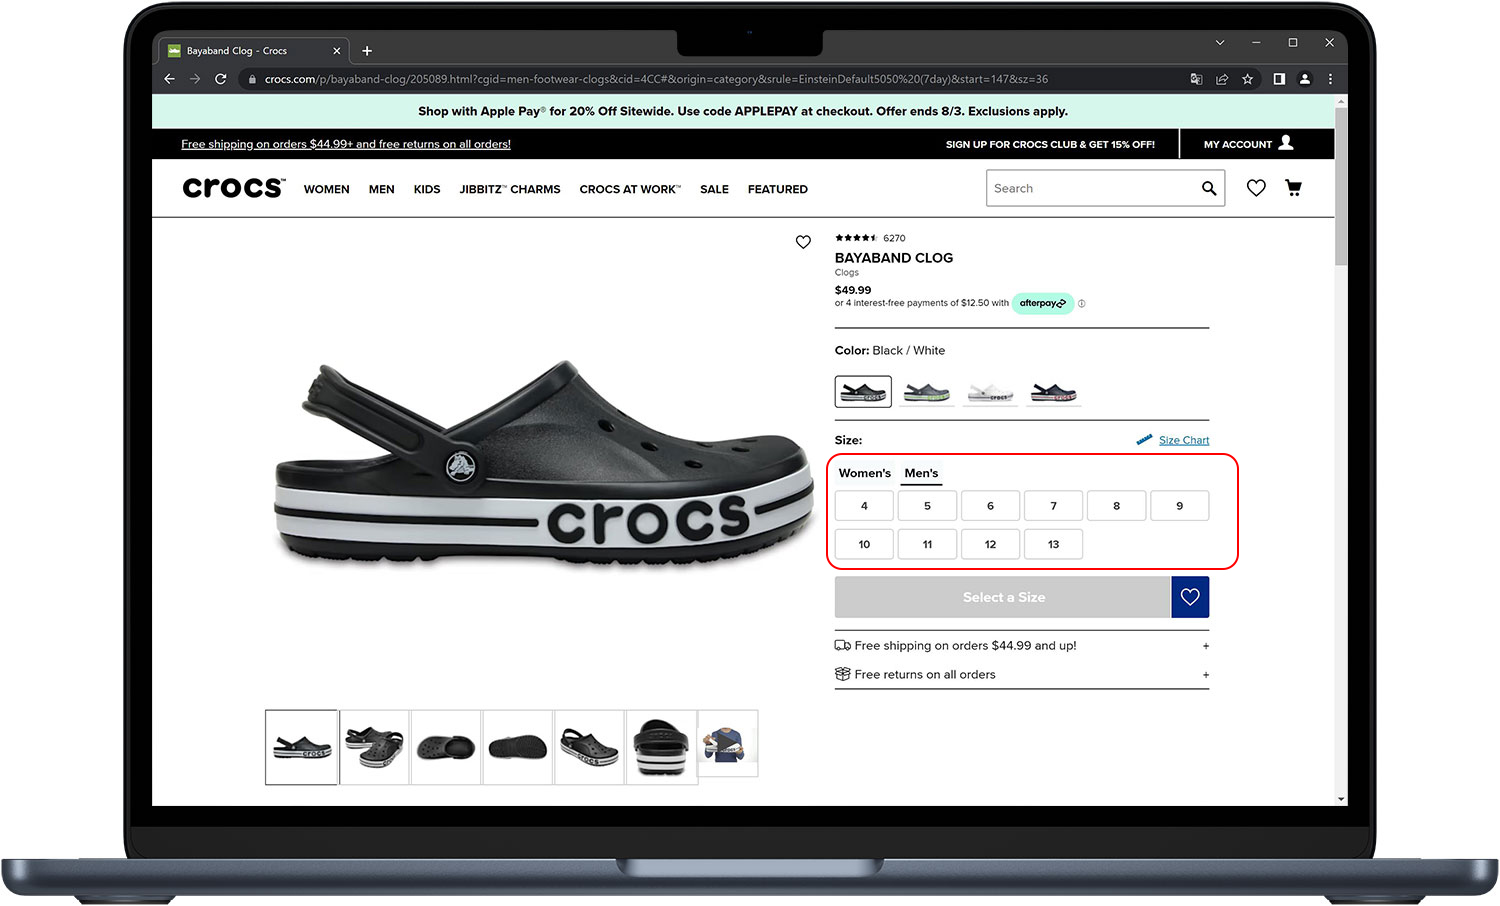This screenshot has width=1500, height=906.
Task: Favorite the product via heart above image
Action: pyautogui.click(x=803, y=242)
